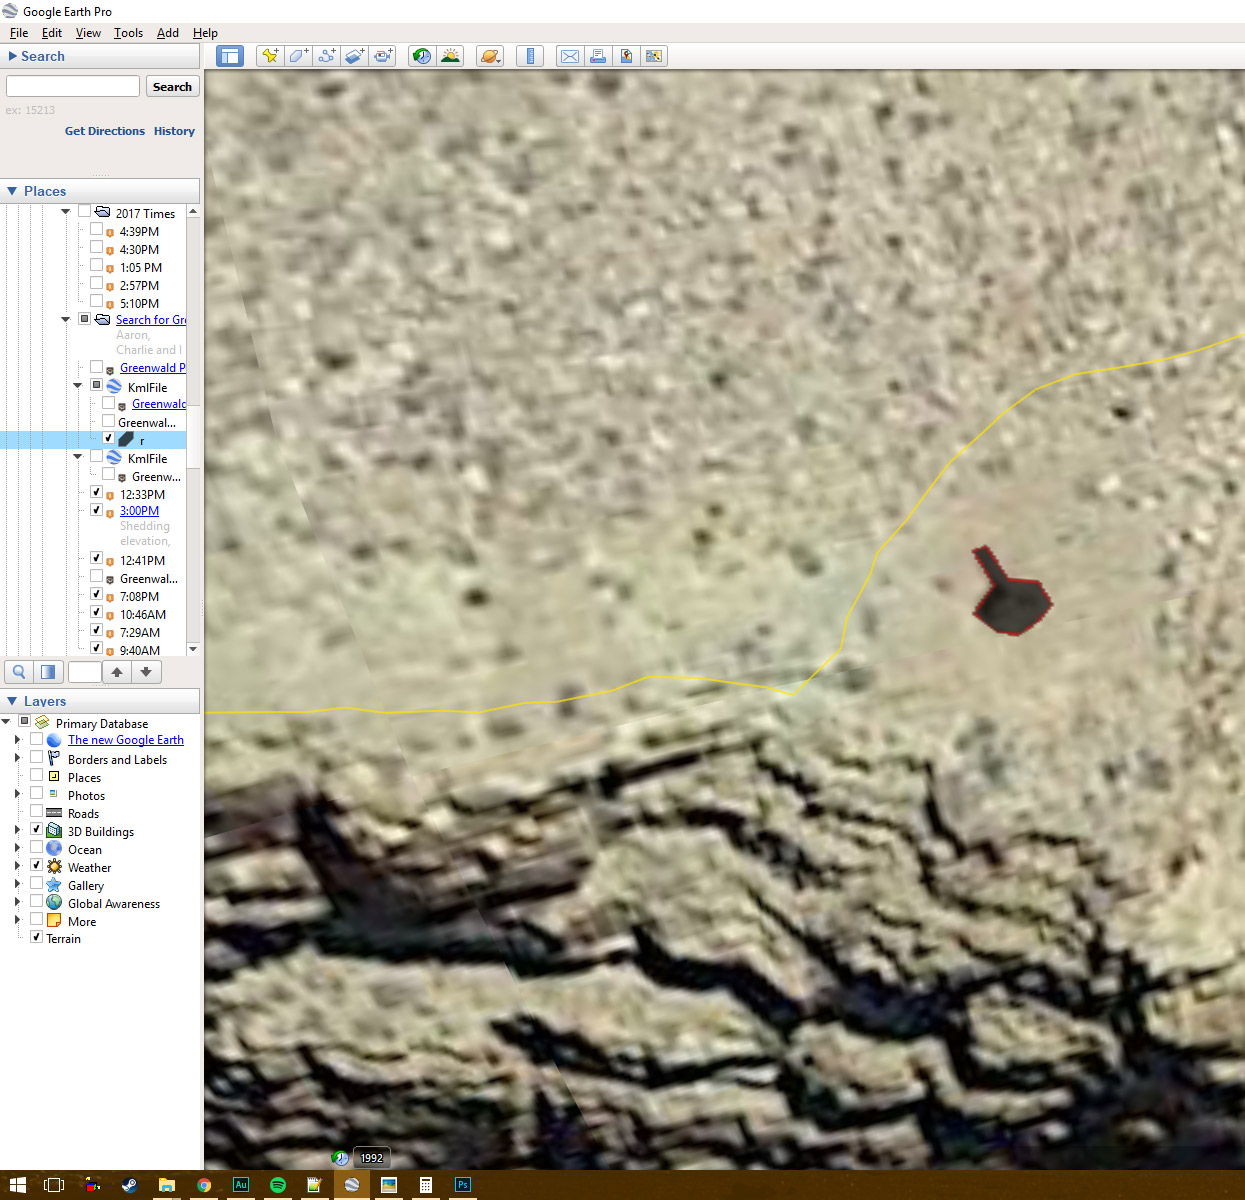Click the Places search magnifier button
This screenshot has height=1200, width=1245.
point(18,672)
